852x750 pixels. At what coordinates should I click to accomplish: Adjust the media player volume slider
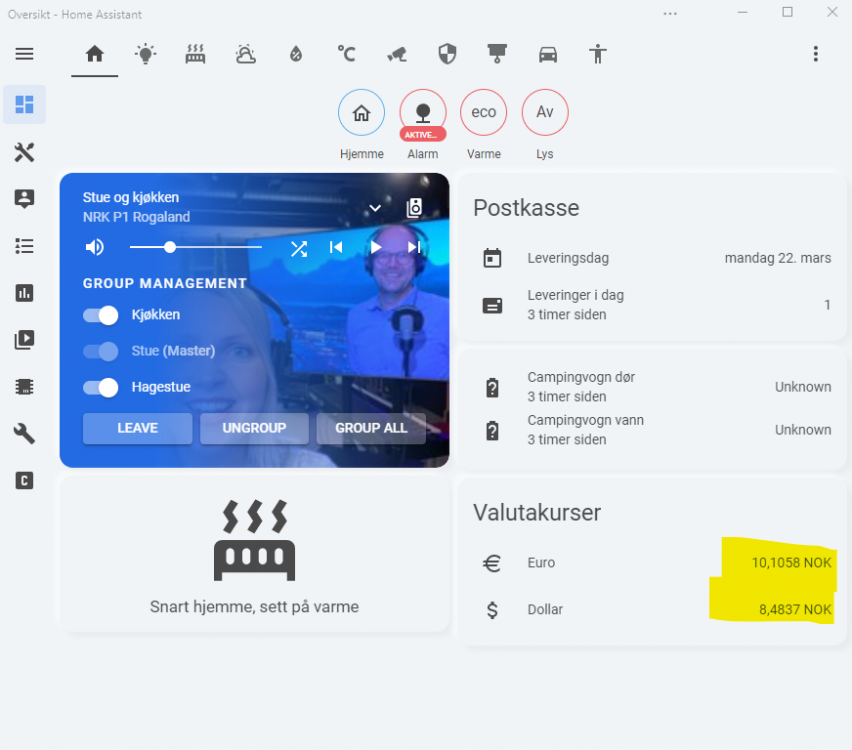pos(195,247)
